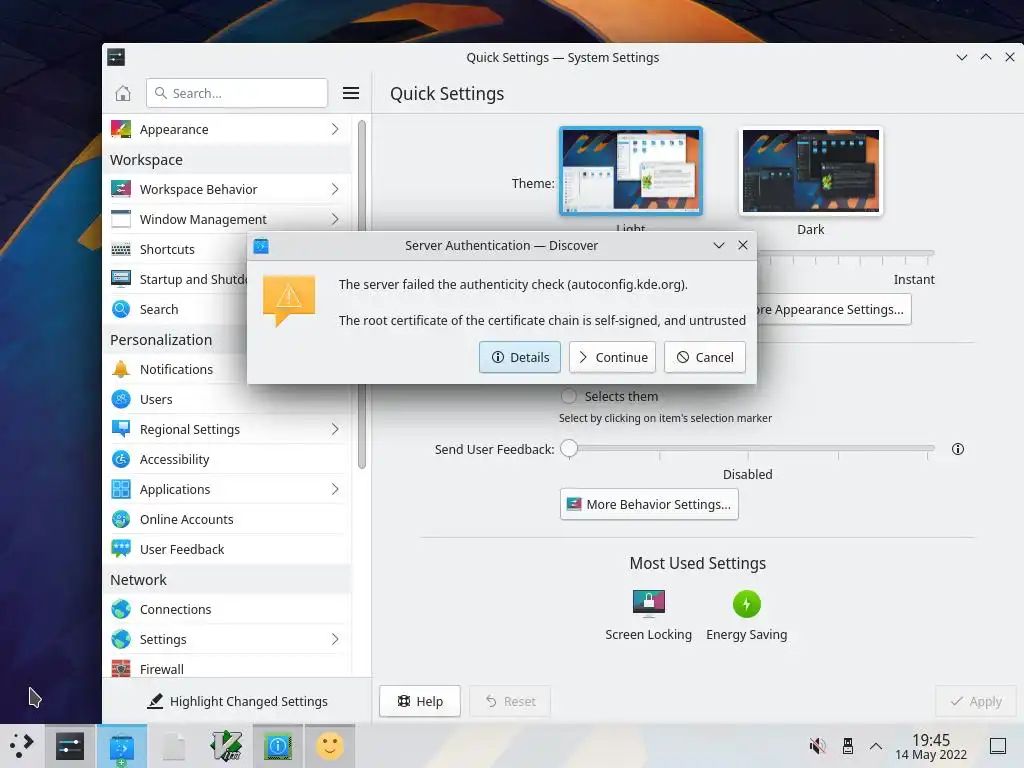
Task: Open the application launcher in taskbar
Action: (22, 746)
